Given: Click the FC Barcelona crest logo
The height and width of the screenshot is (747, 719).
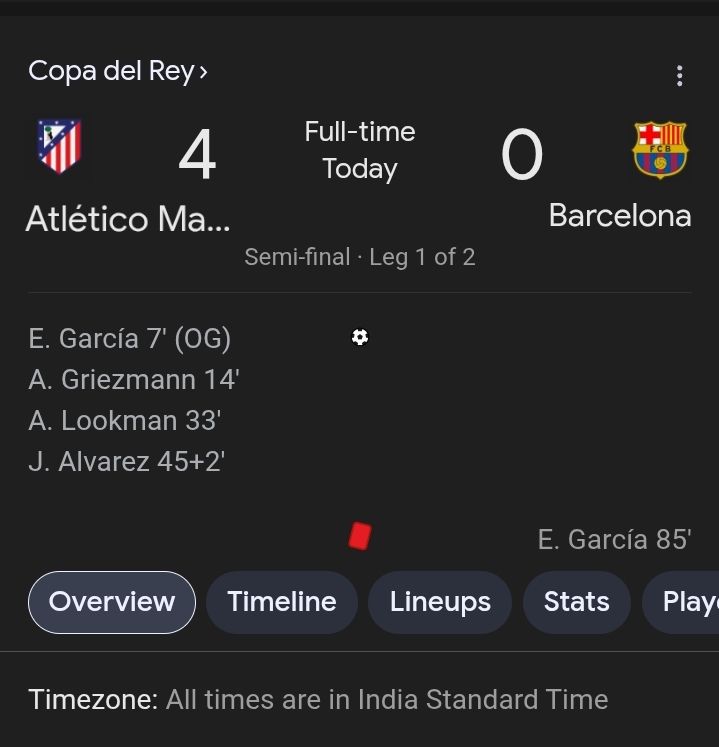Looking at the screenshot, I should [x=660, y=150].
